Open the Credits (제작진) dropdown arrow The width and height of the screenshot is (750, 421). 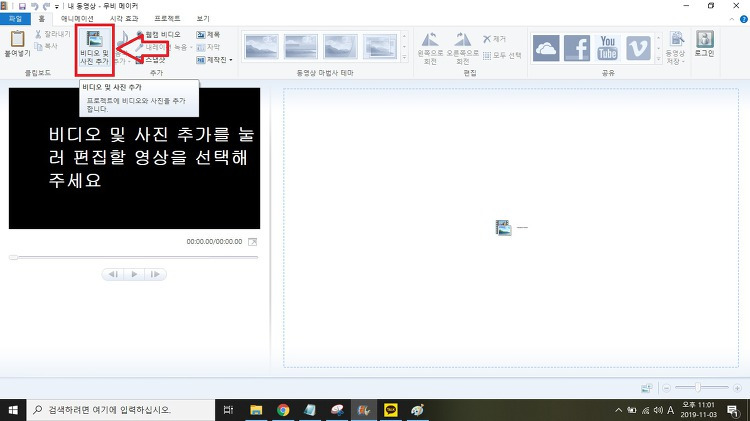point(231,60)
